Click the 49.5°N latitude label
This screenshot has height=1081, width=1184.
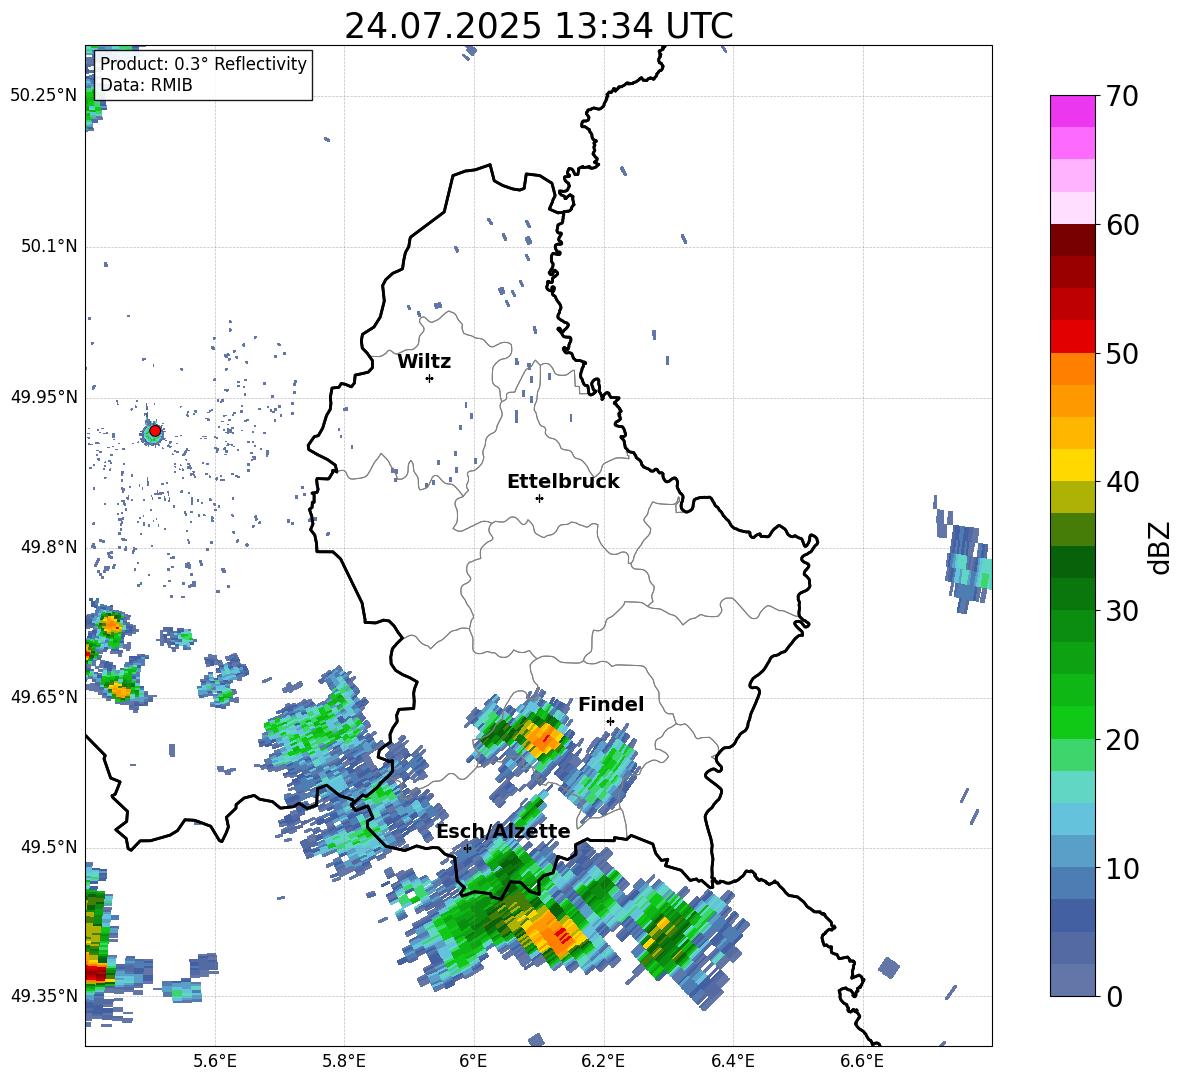coord(49,846)
